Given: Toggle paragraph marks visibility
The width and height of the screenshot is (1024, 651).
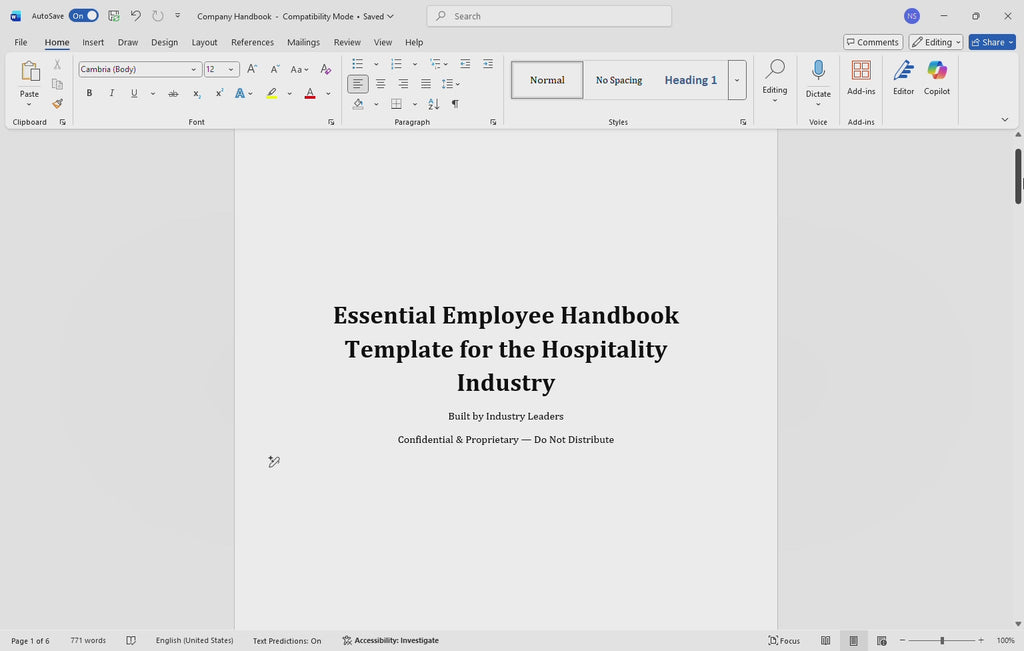Looking at the screenshot, I should coord(455,103).
